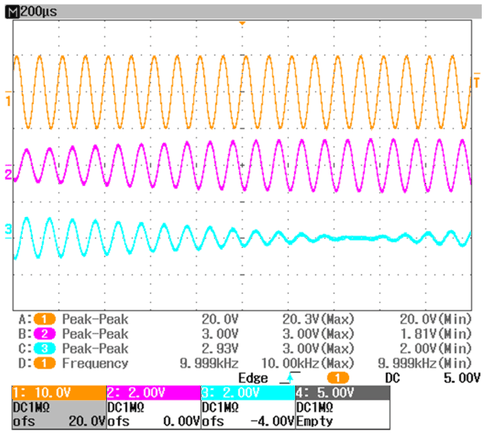485x433 pixels.
Task: Click the channel 4 Empty label
Action: [x=315, y=422]
